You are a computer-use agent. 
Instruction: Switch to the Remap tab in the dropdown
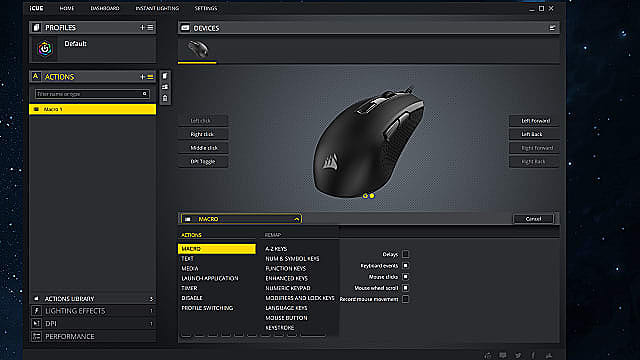(x=273, y=235)
